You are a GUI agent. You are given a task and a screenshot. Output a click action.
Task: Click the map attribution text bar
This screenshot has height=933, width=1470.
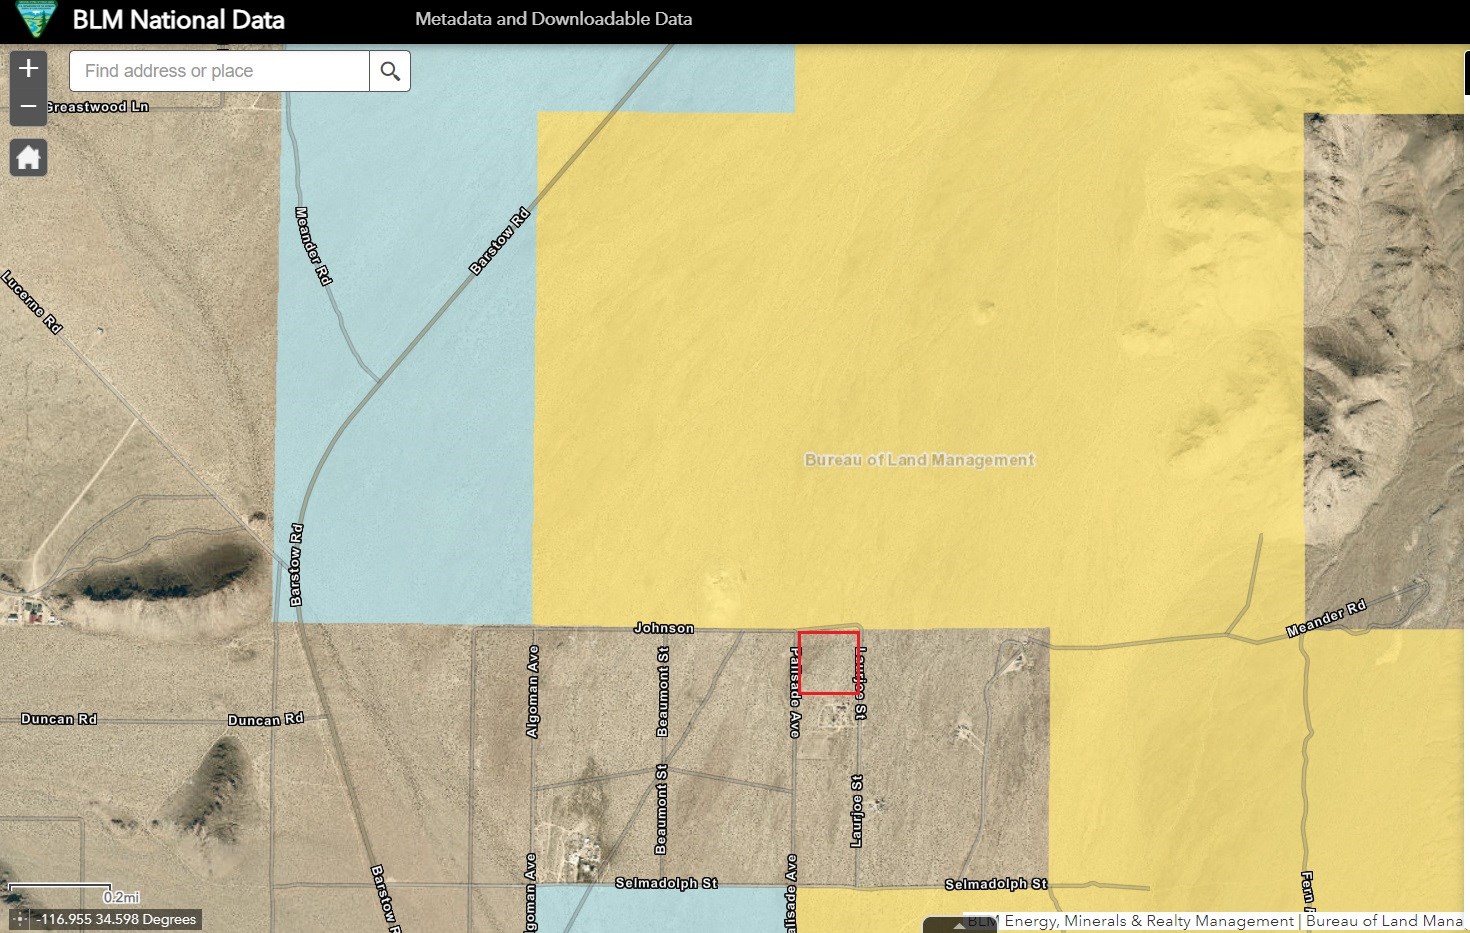click(1214, 921)
